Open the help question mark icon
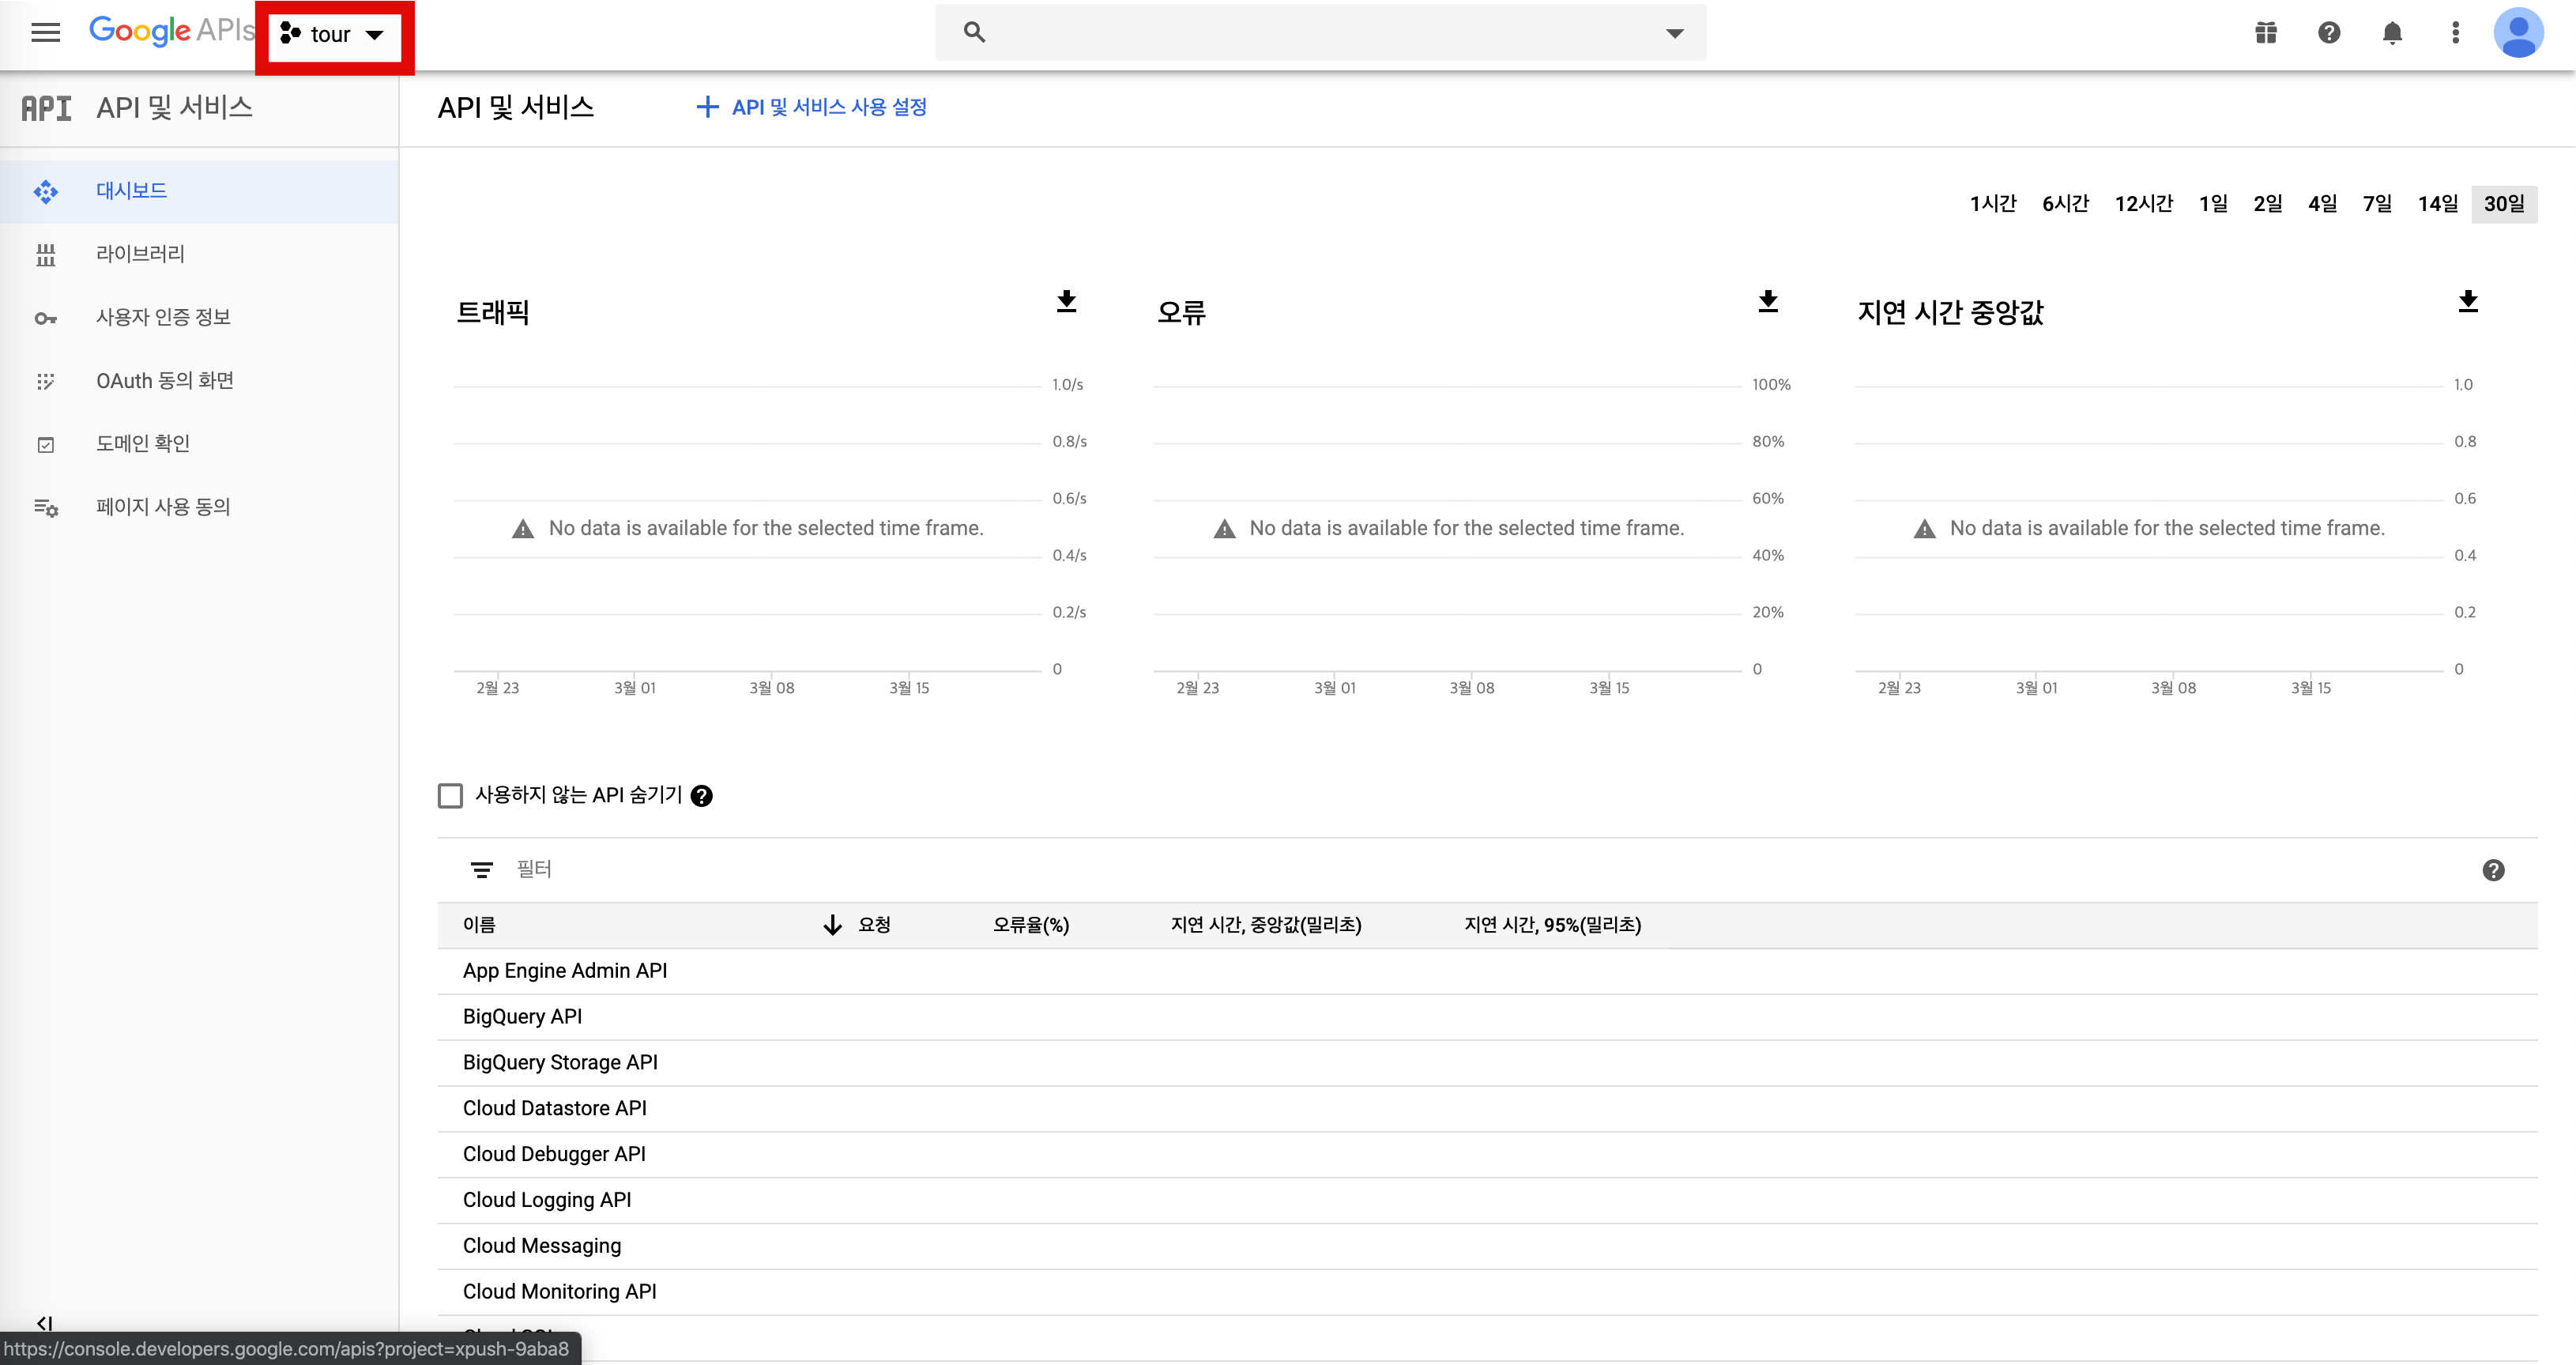The height and width of the screenshot is (1365, 2576). tap(2329, 33)
